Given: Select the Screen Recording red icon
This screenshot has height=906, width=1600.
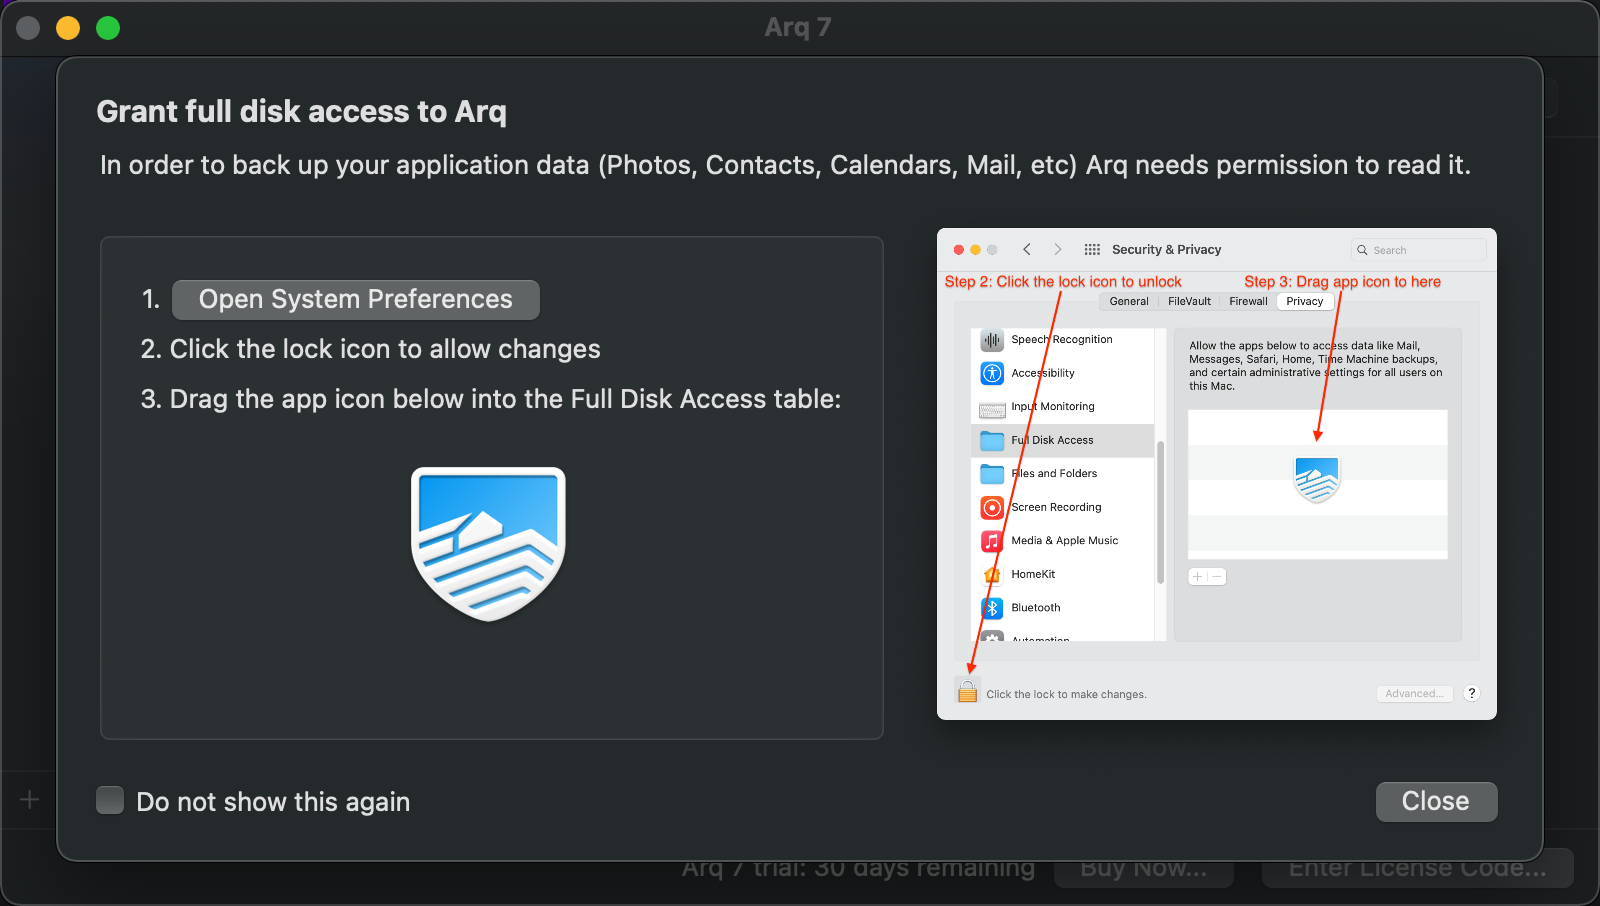Looking at the screenshot, I should [x=992, y=508].
